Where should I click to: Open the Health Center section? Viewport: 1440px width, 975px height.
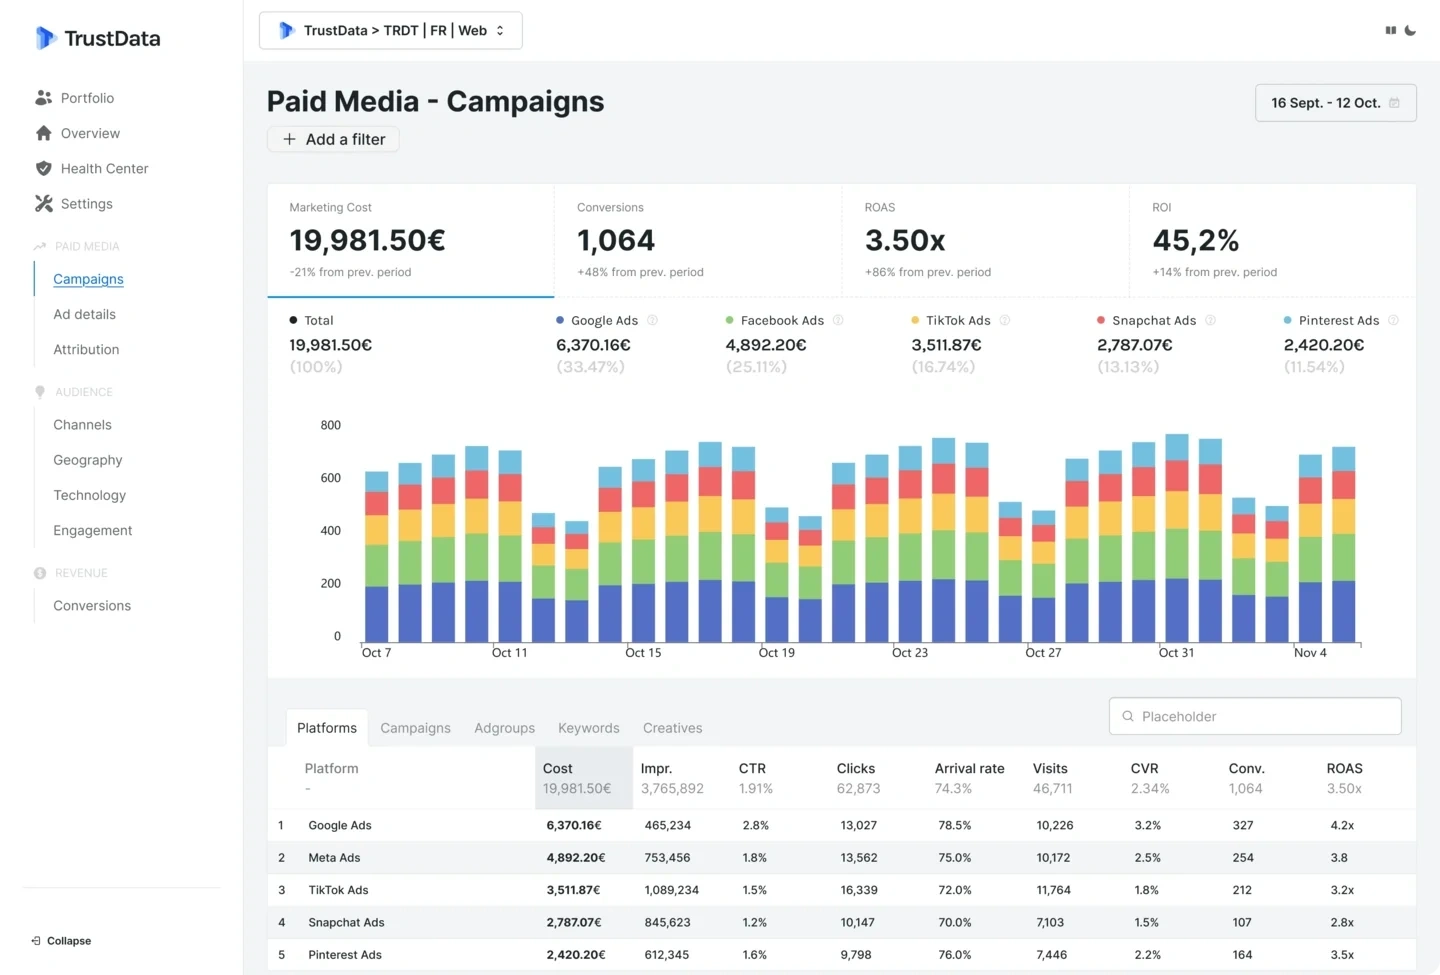pos(44,168)
